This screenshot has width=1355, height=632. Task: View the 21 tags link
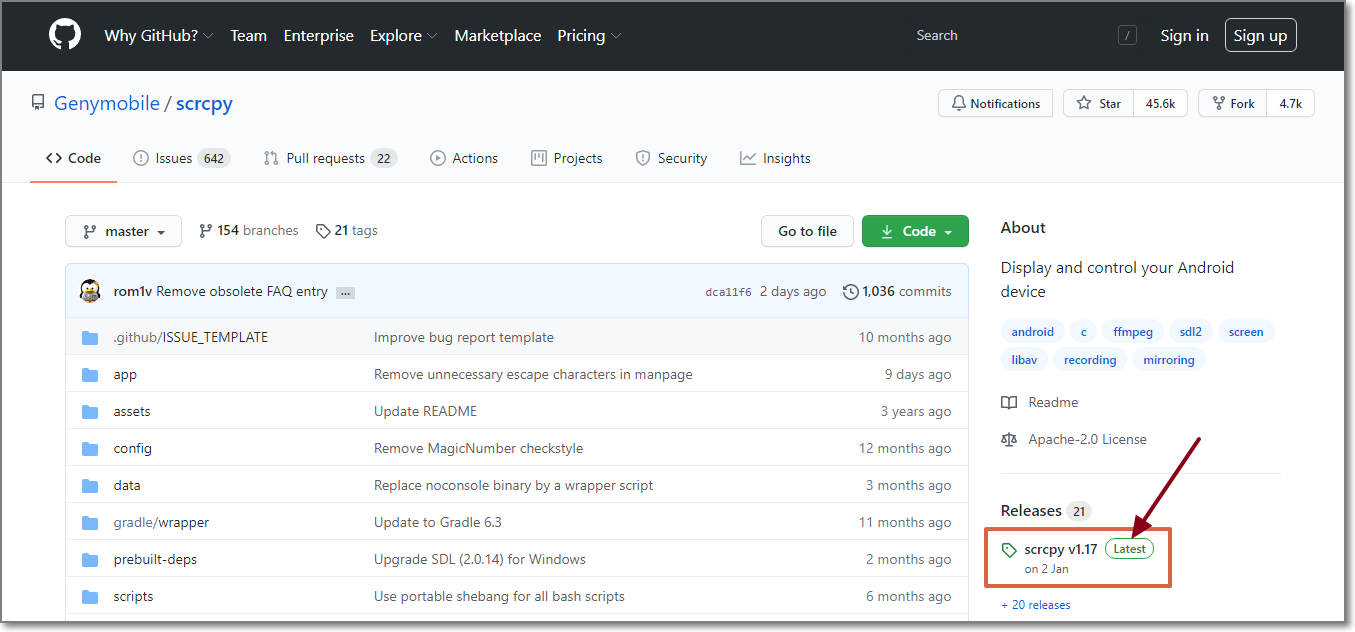[x=346, y=231]
